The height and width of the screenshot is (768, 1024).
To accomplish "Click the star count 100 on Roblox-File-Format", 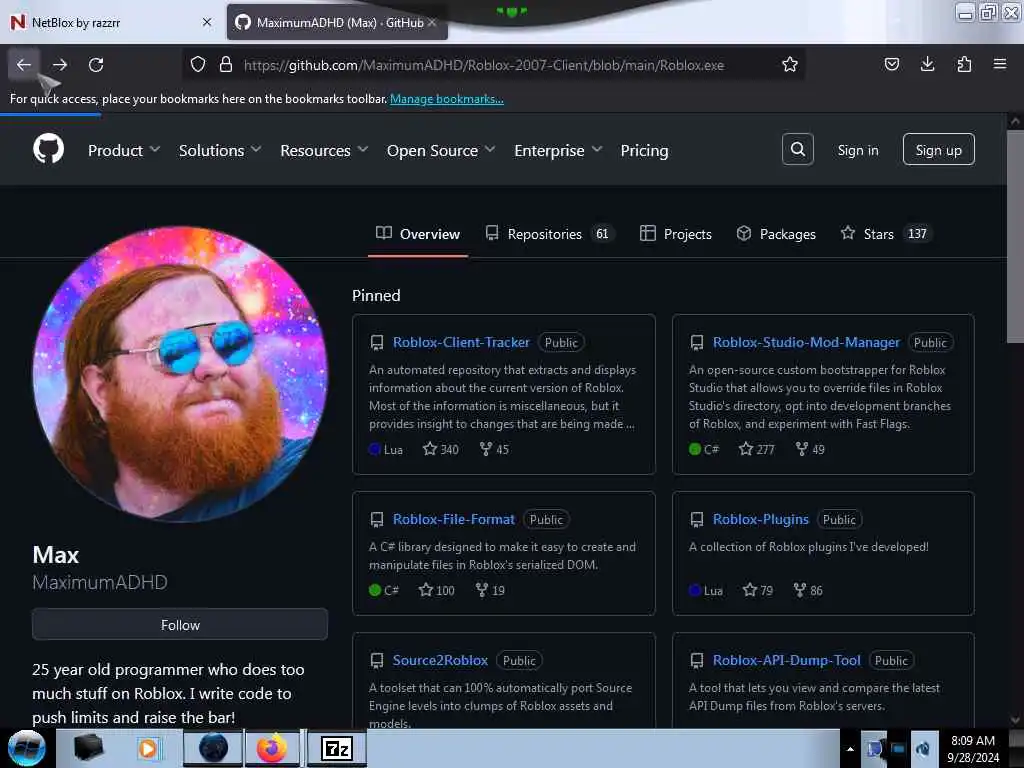I will tap(436, 590).
